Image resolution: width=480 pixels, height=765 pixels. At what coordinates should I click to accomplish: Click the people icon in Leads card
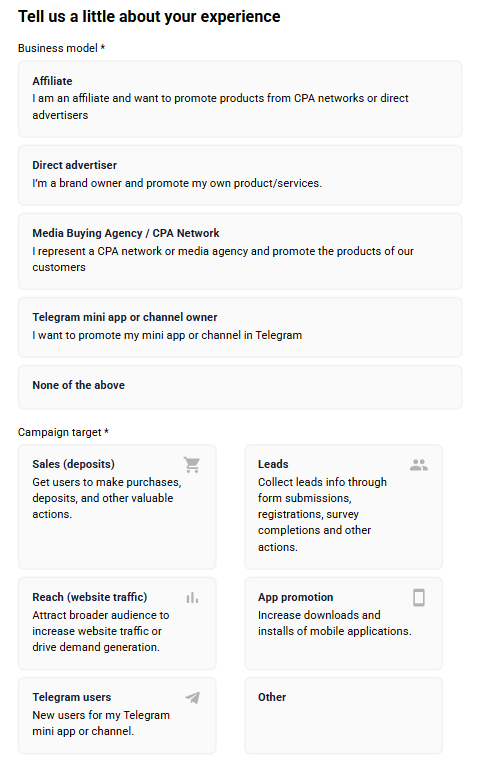click(419, 465)
